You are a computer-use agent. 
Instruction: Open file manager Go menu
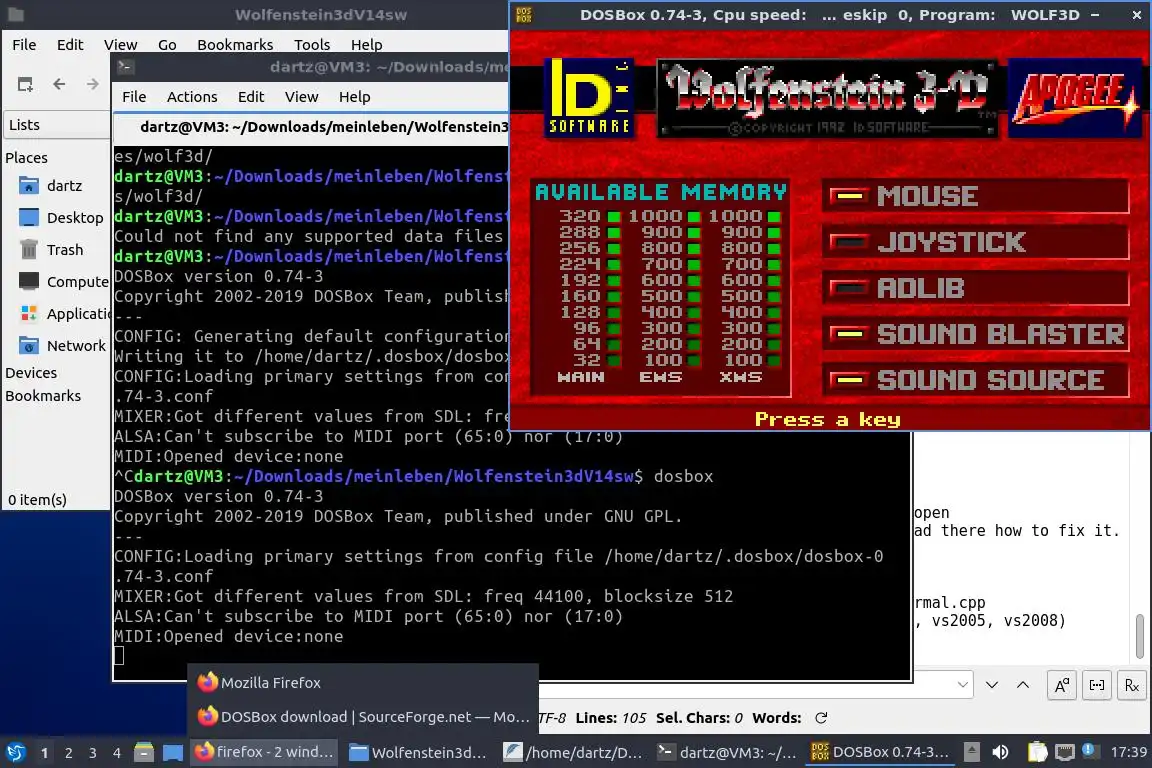[167, 45]
